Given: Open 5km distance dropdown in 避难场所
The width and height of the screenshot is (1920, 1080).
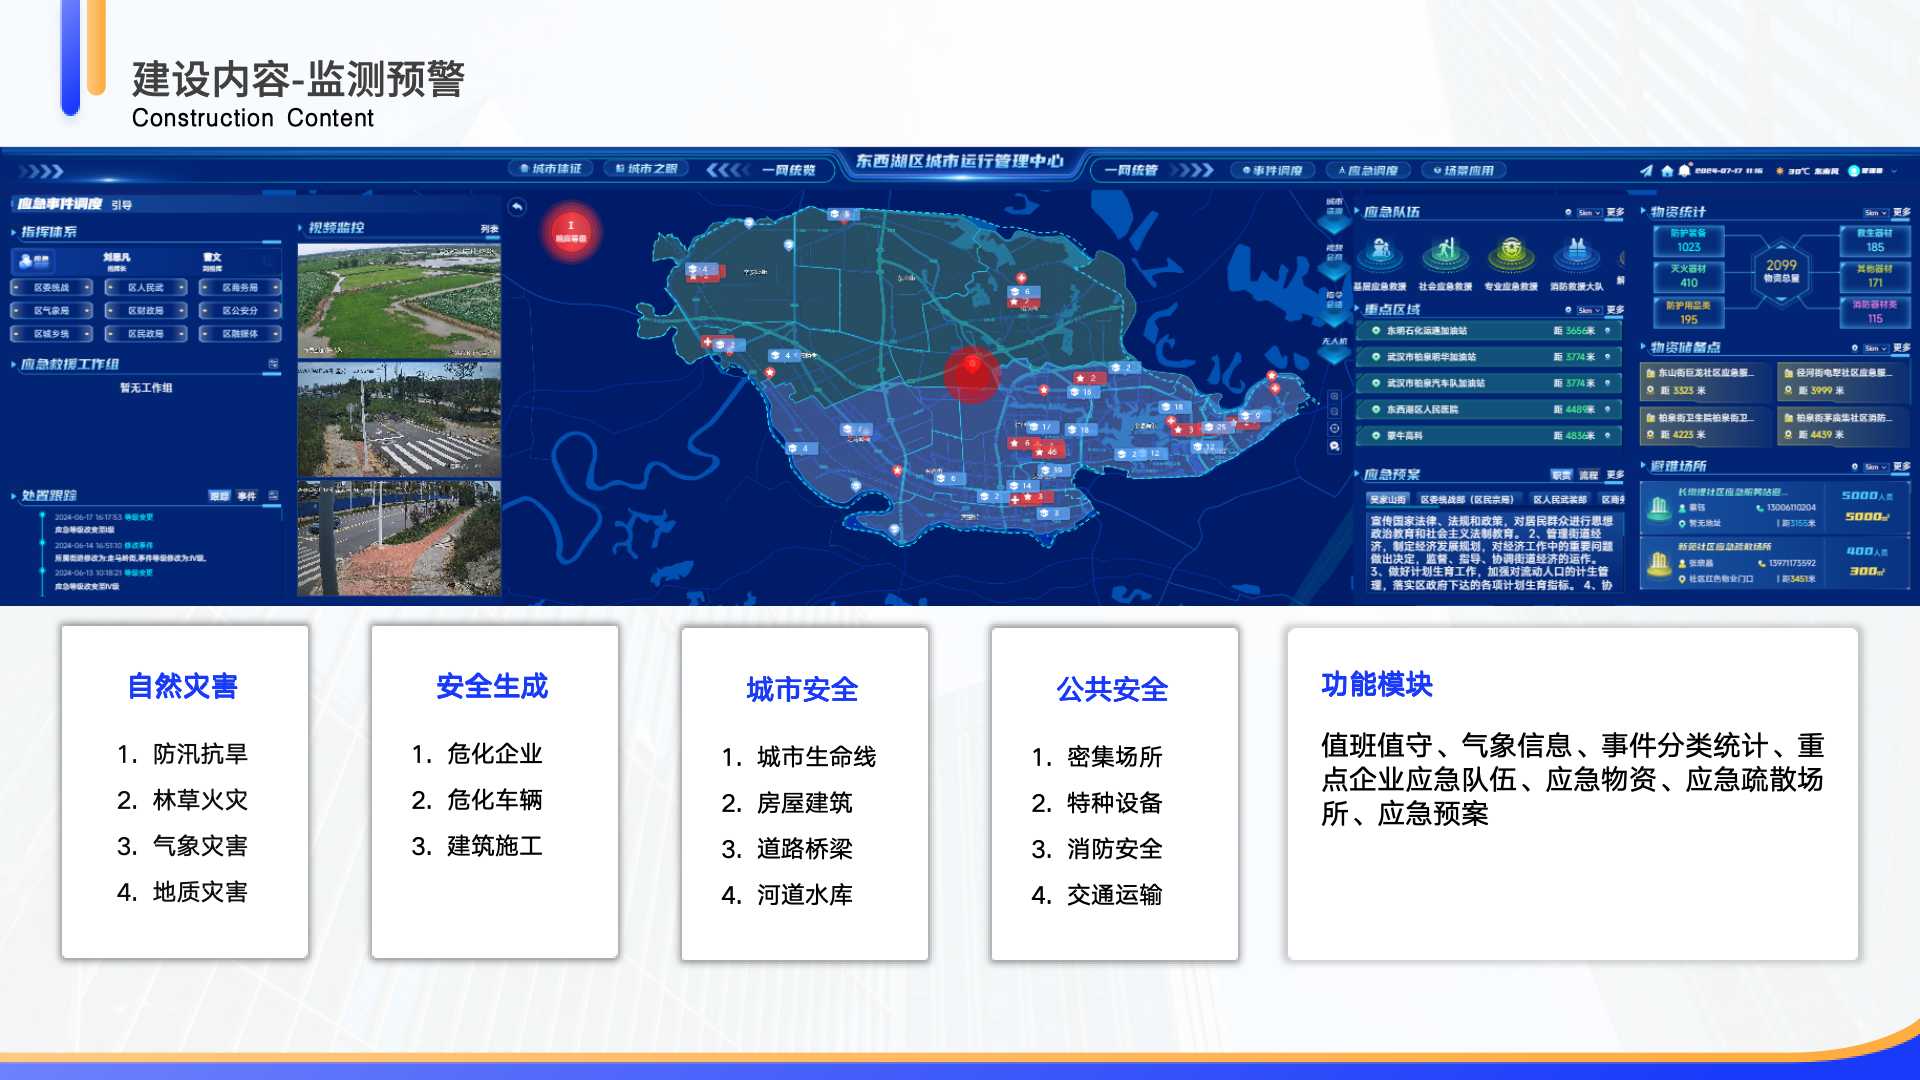Looking at the screenshot, I should coord(1875,467).
